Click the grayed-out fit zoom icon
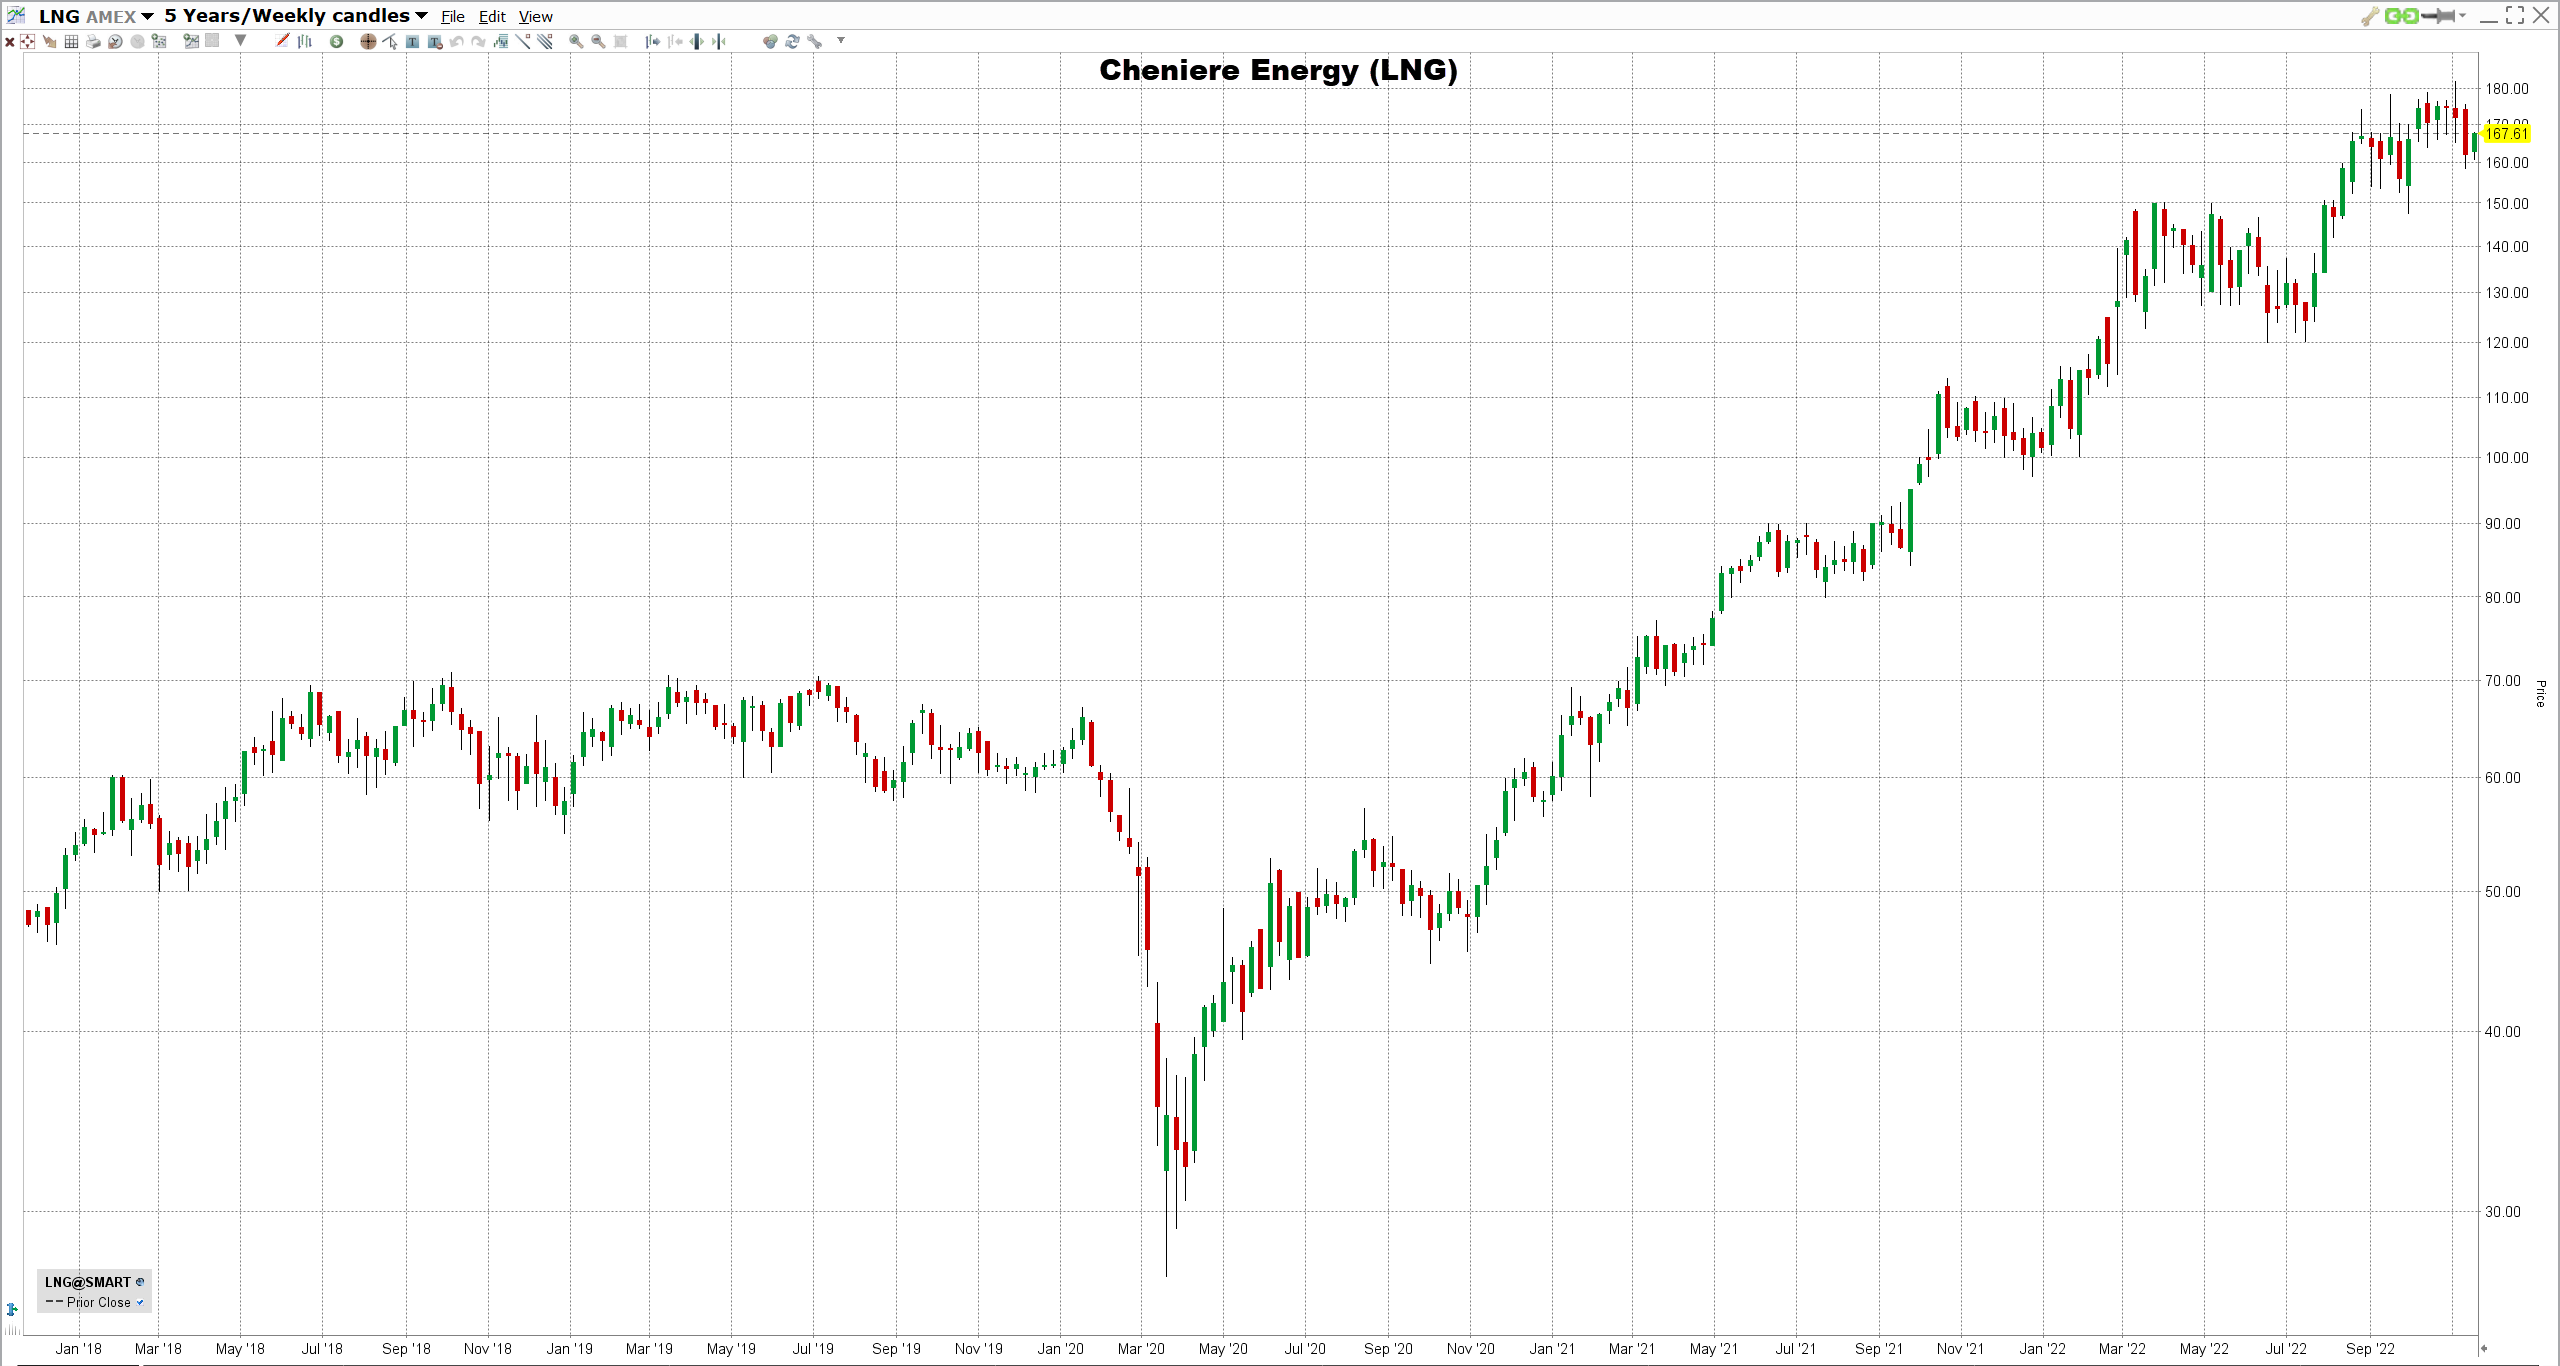The width and height of the screenshot is (2560, 1366). (x=620, y=41)
